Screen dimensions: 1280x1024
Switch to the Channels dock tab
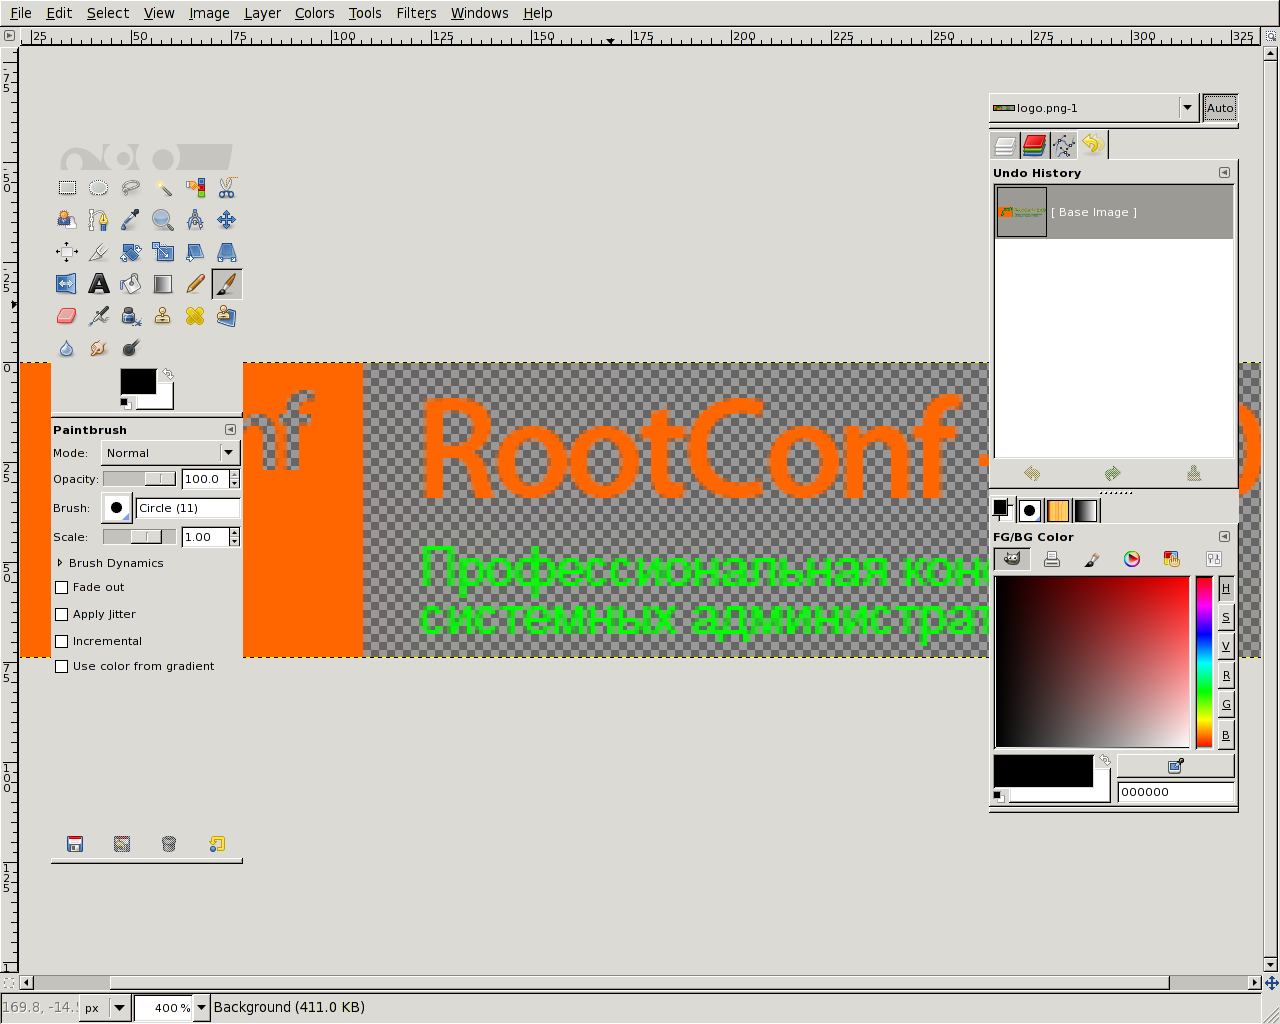[x=1035, y=145]
